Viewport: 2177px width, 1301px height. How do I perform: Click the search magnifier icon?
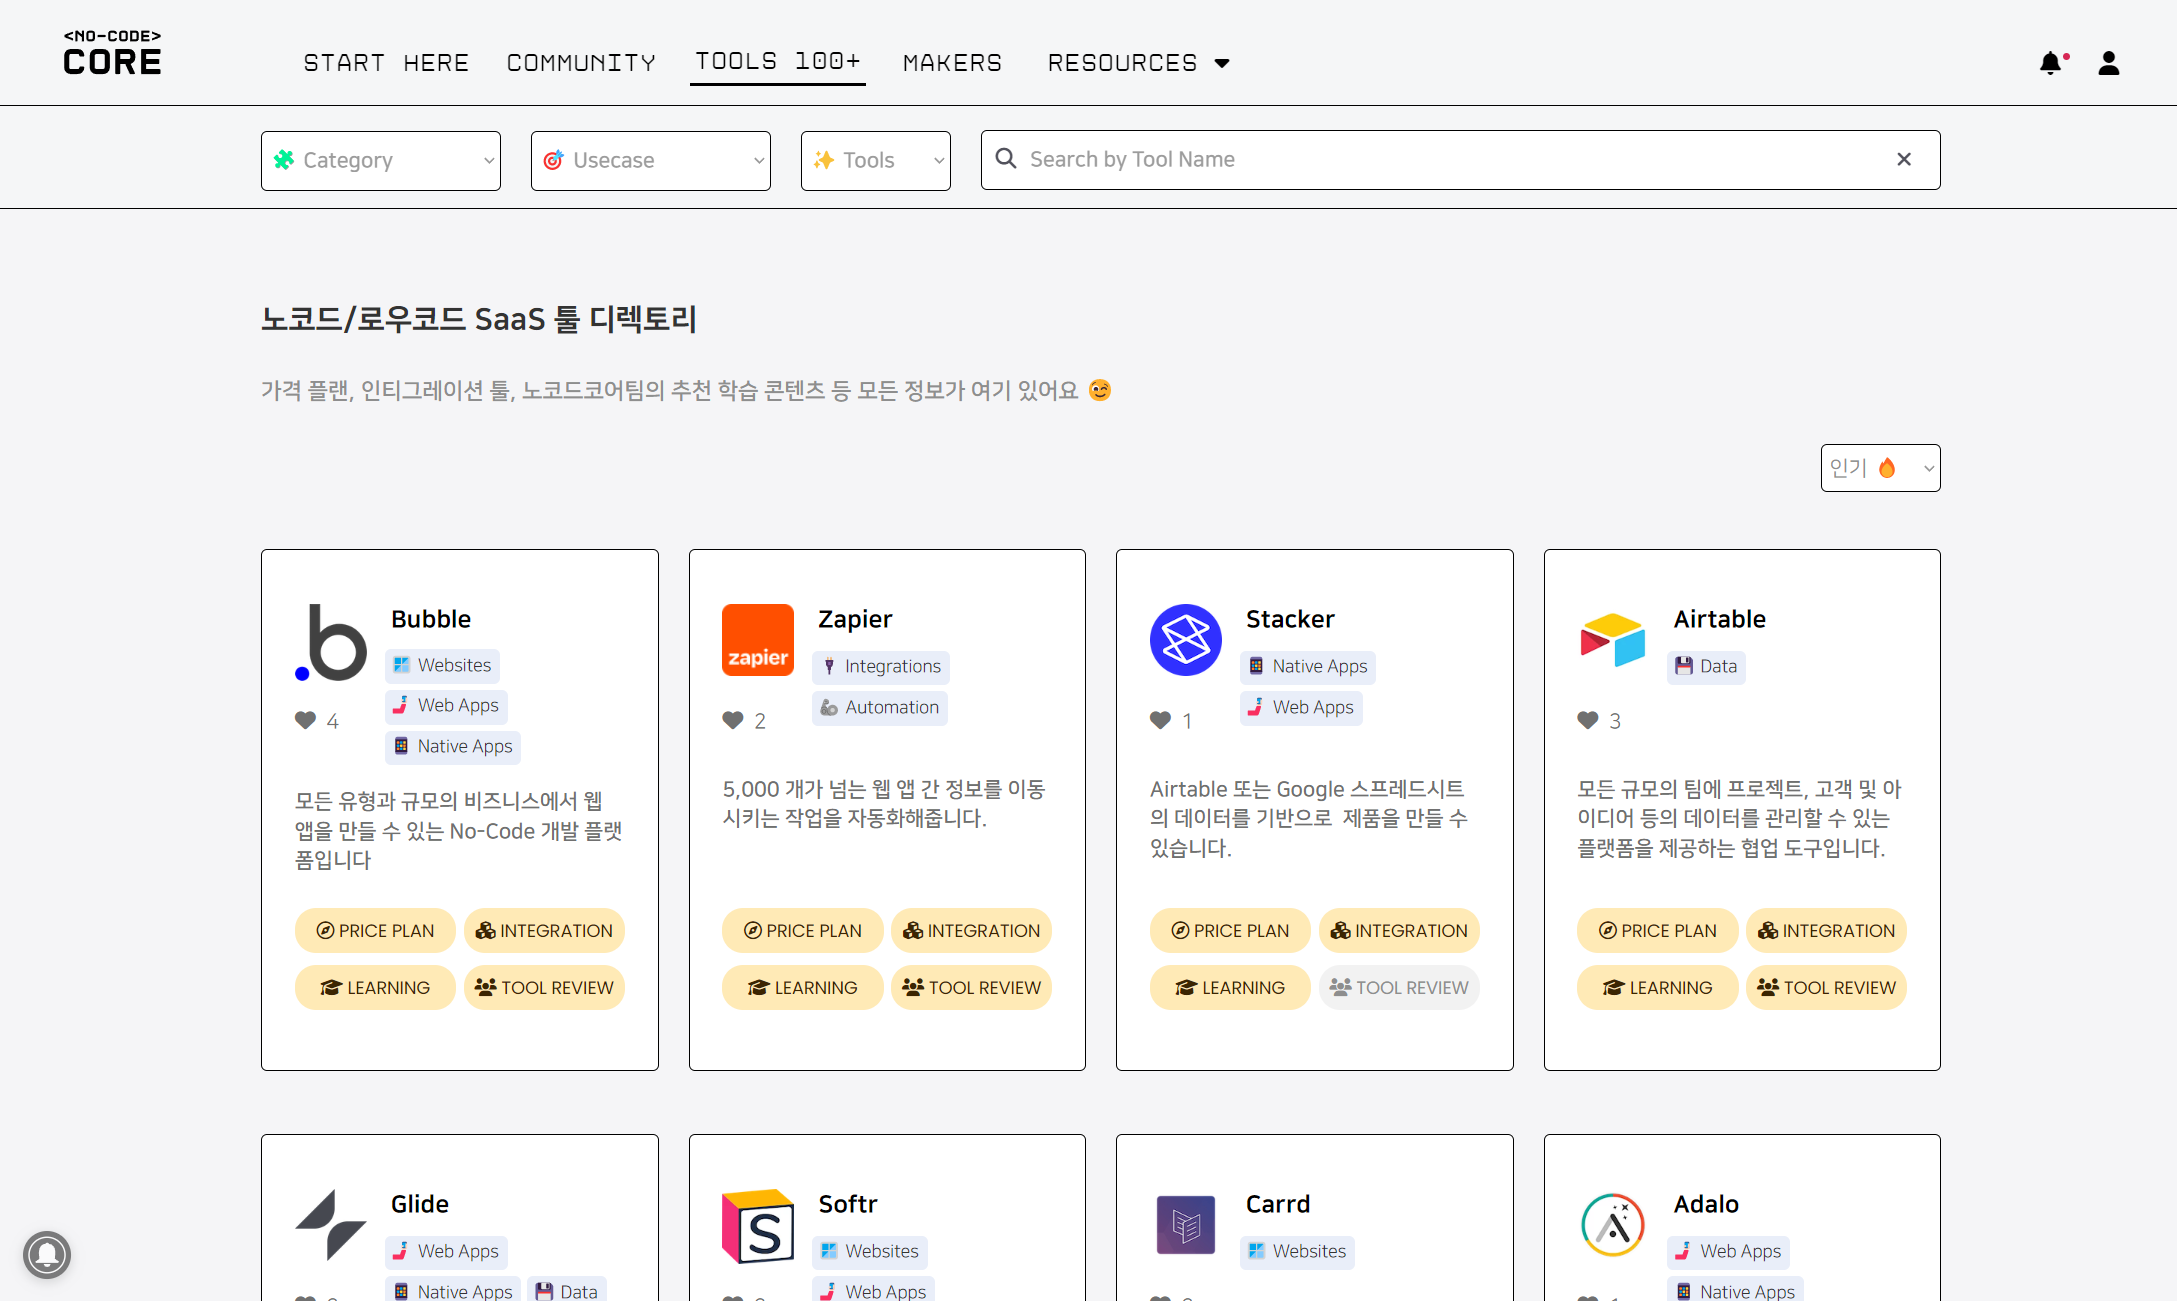click(x=1006, y=159)
